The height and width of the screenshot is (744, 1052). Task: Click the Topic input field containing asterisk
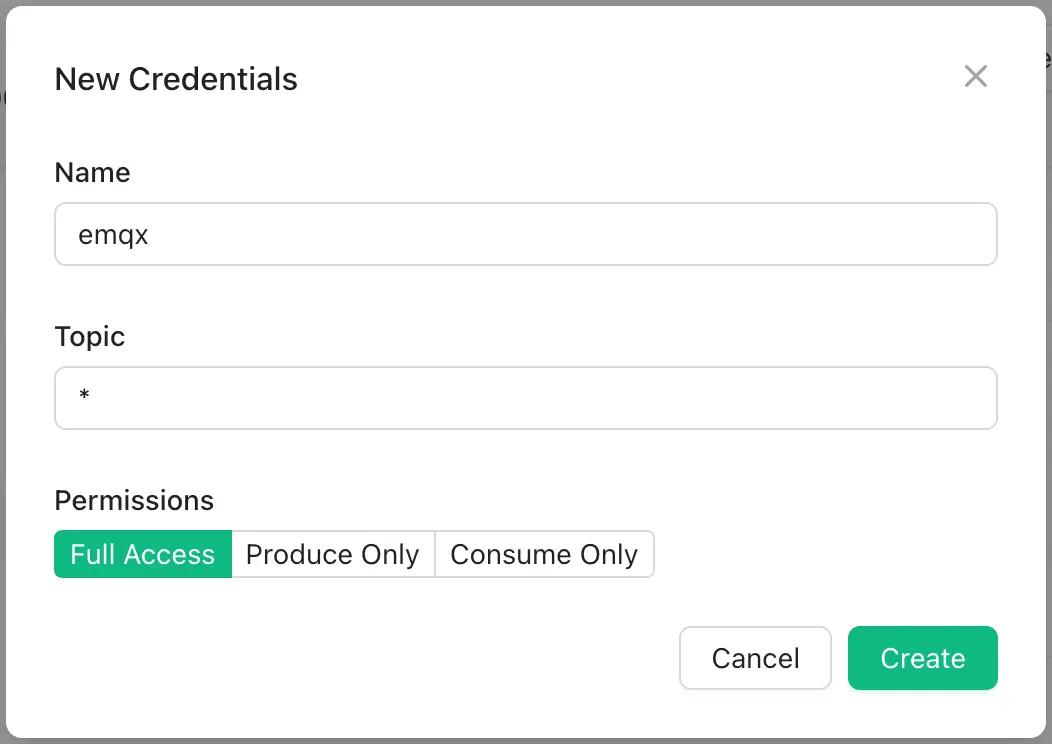click(x=526, y=397)
